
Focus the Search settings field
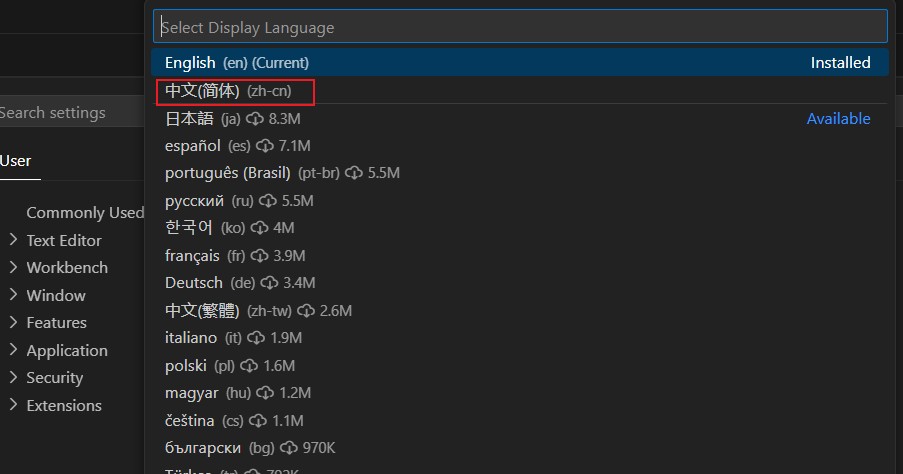pyautogui.click(x=71, y=113)
